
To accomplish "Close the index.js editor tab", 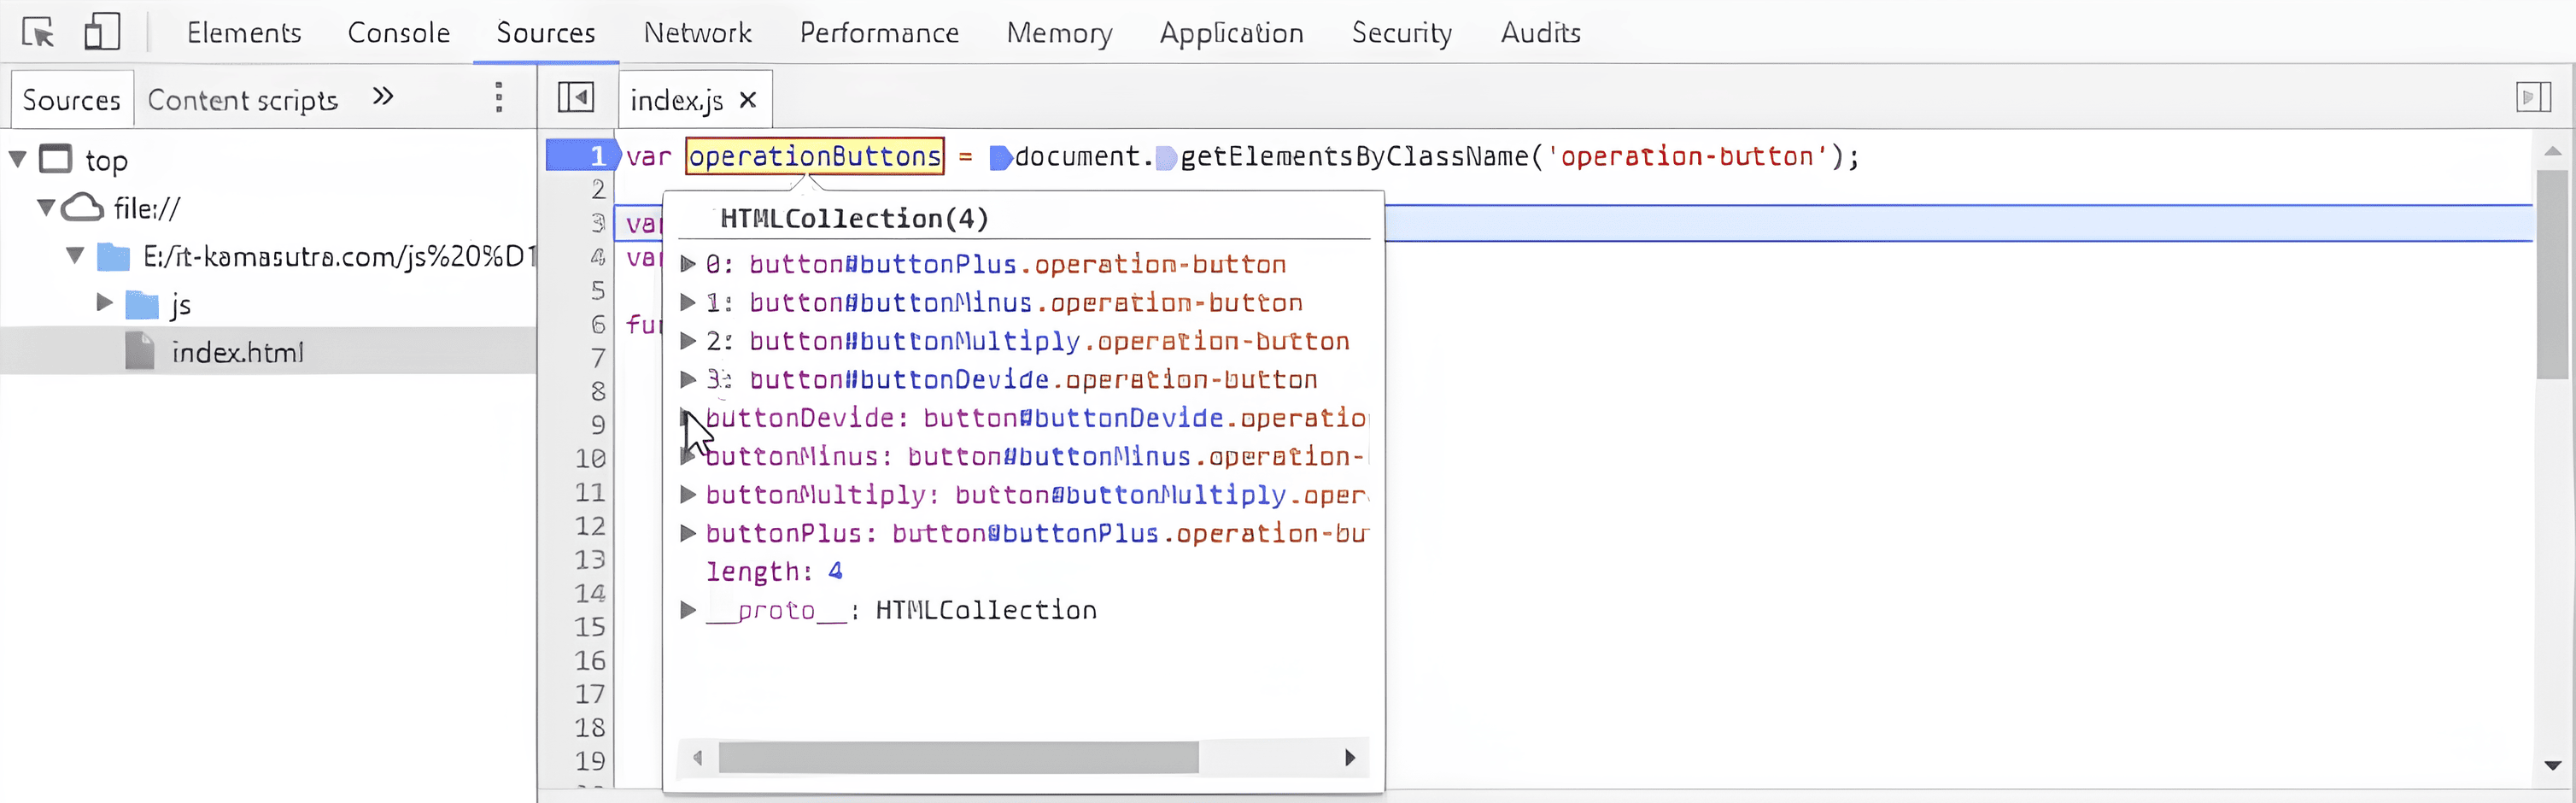I will (x=748, y=101).
